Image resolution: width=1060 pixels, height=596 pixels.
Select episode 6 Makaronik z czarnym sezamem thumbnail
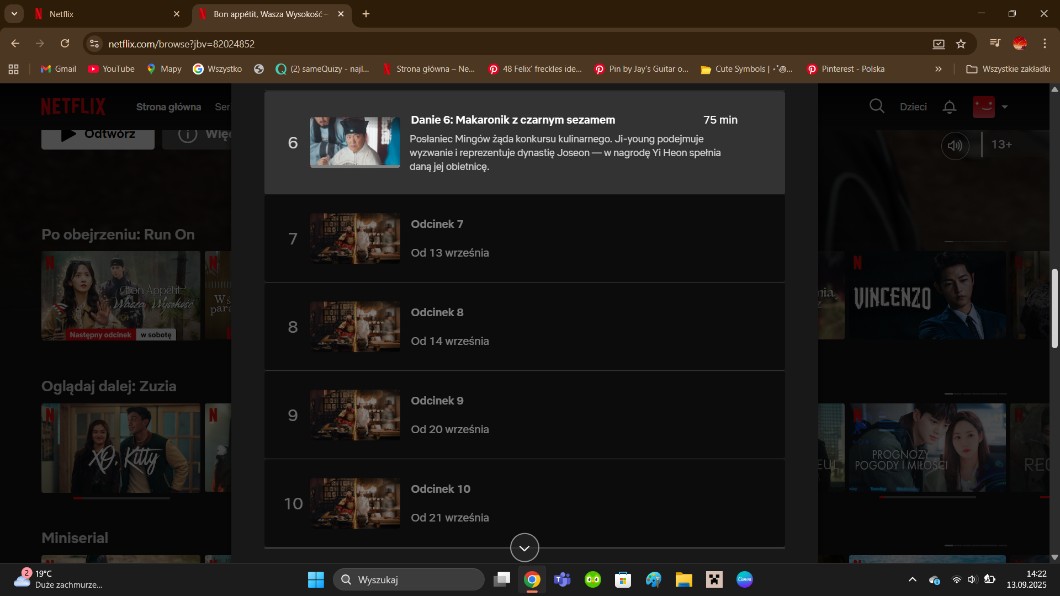pos(354,142)
